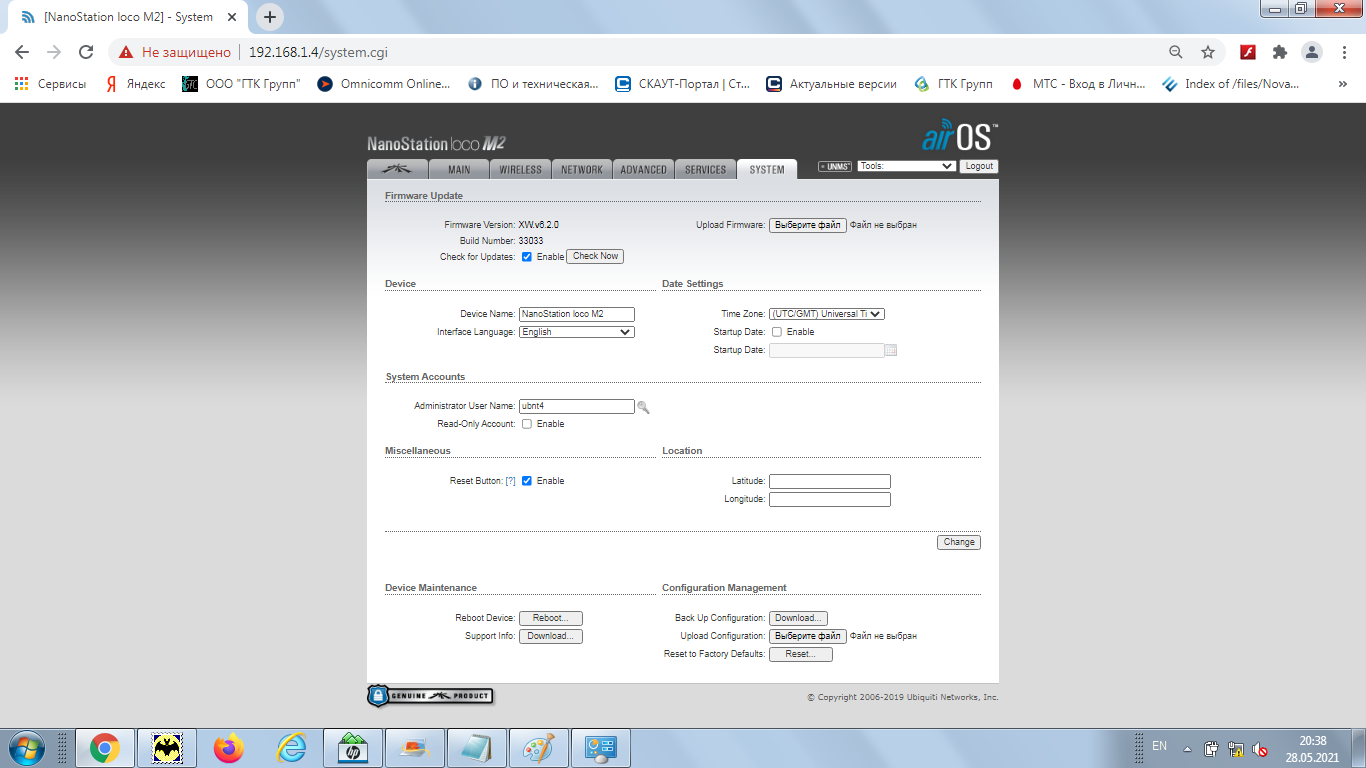Choose firmware file to upload
The width and height of the screenshot is (1366, 768).
[x=808, y=225]
